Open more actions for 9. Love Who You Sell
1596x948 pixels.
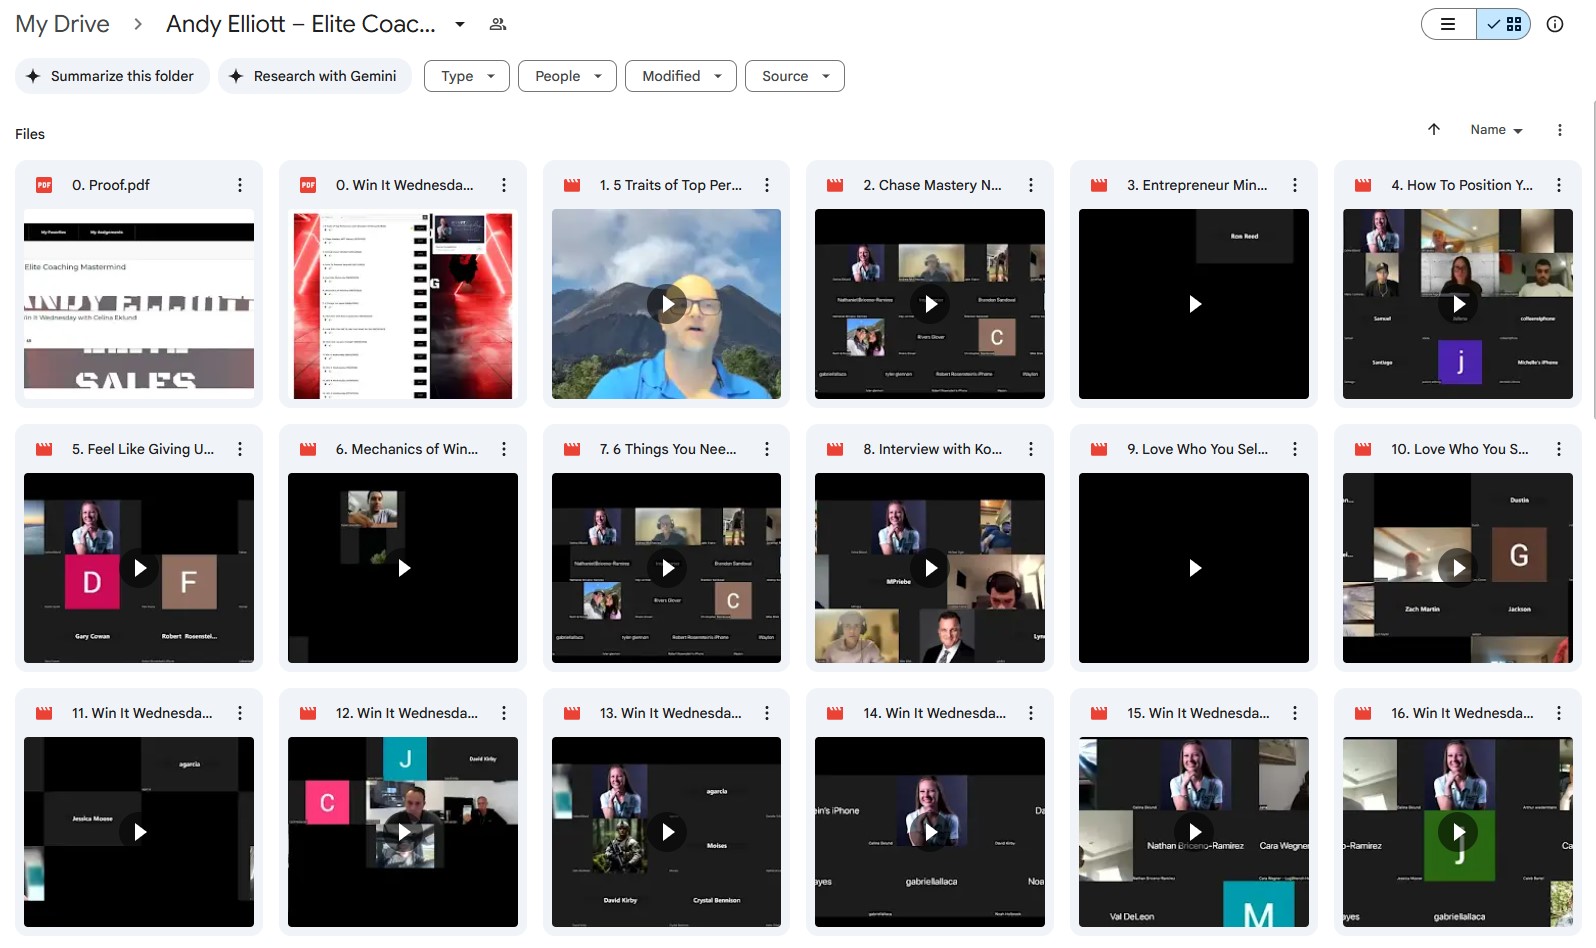pyautogui.click(x=1295, y=449)
